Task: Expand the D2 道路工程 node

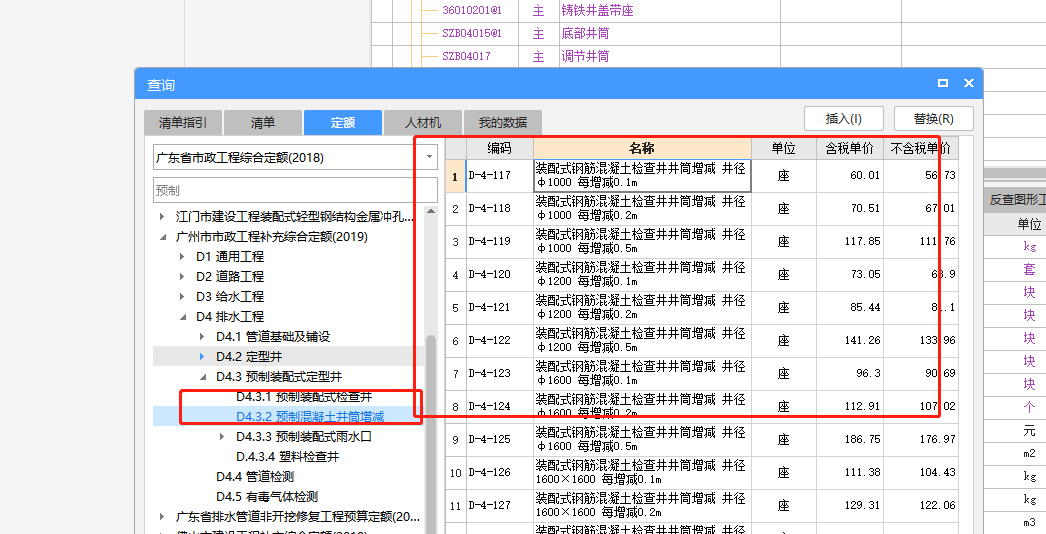Action: (x=182, y=277)
